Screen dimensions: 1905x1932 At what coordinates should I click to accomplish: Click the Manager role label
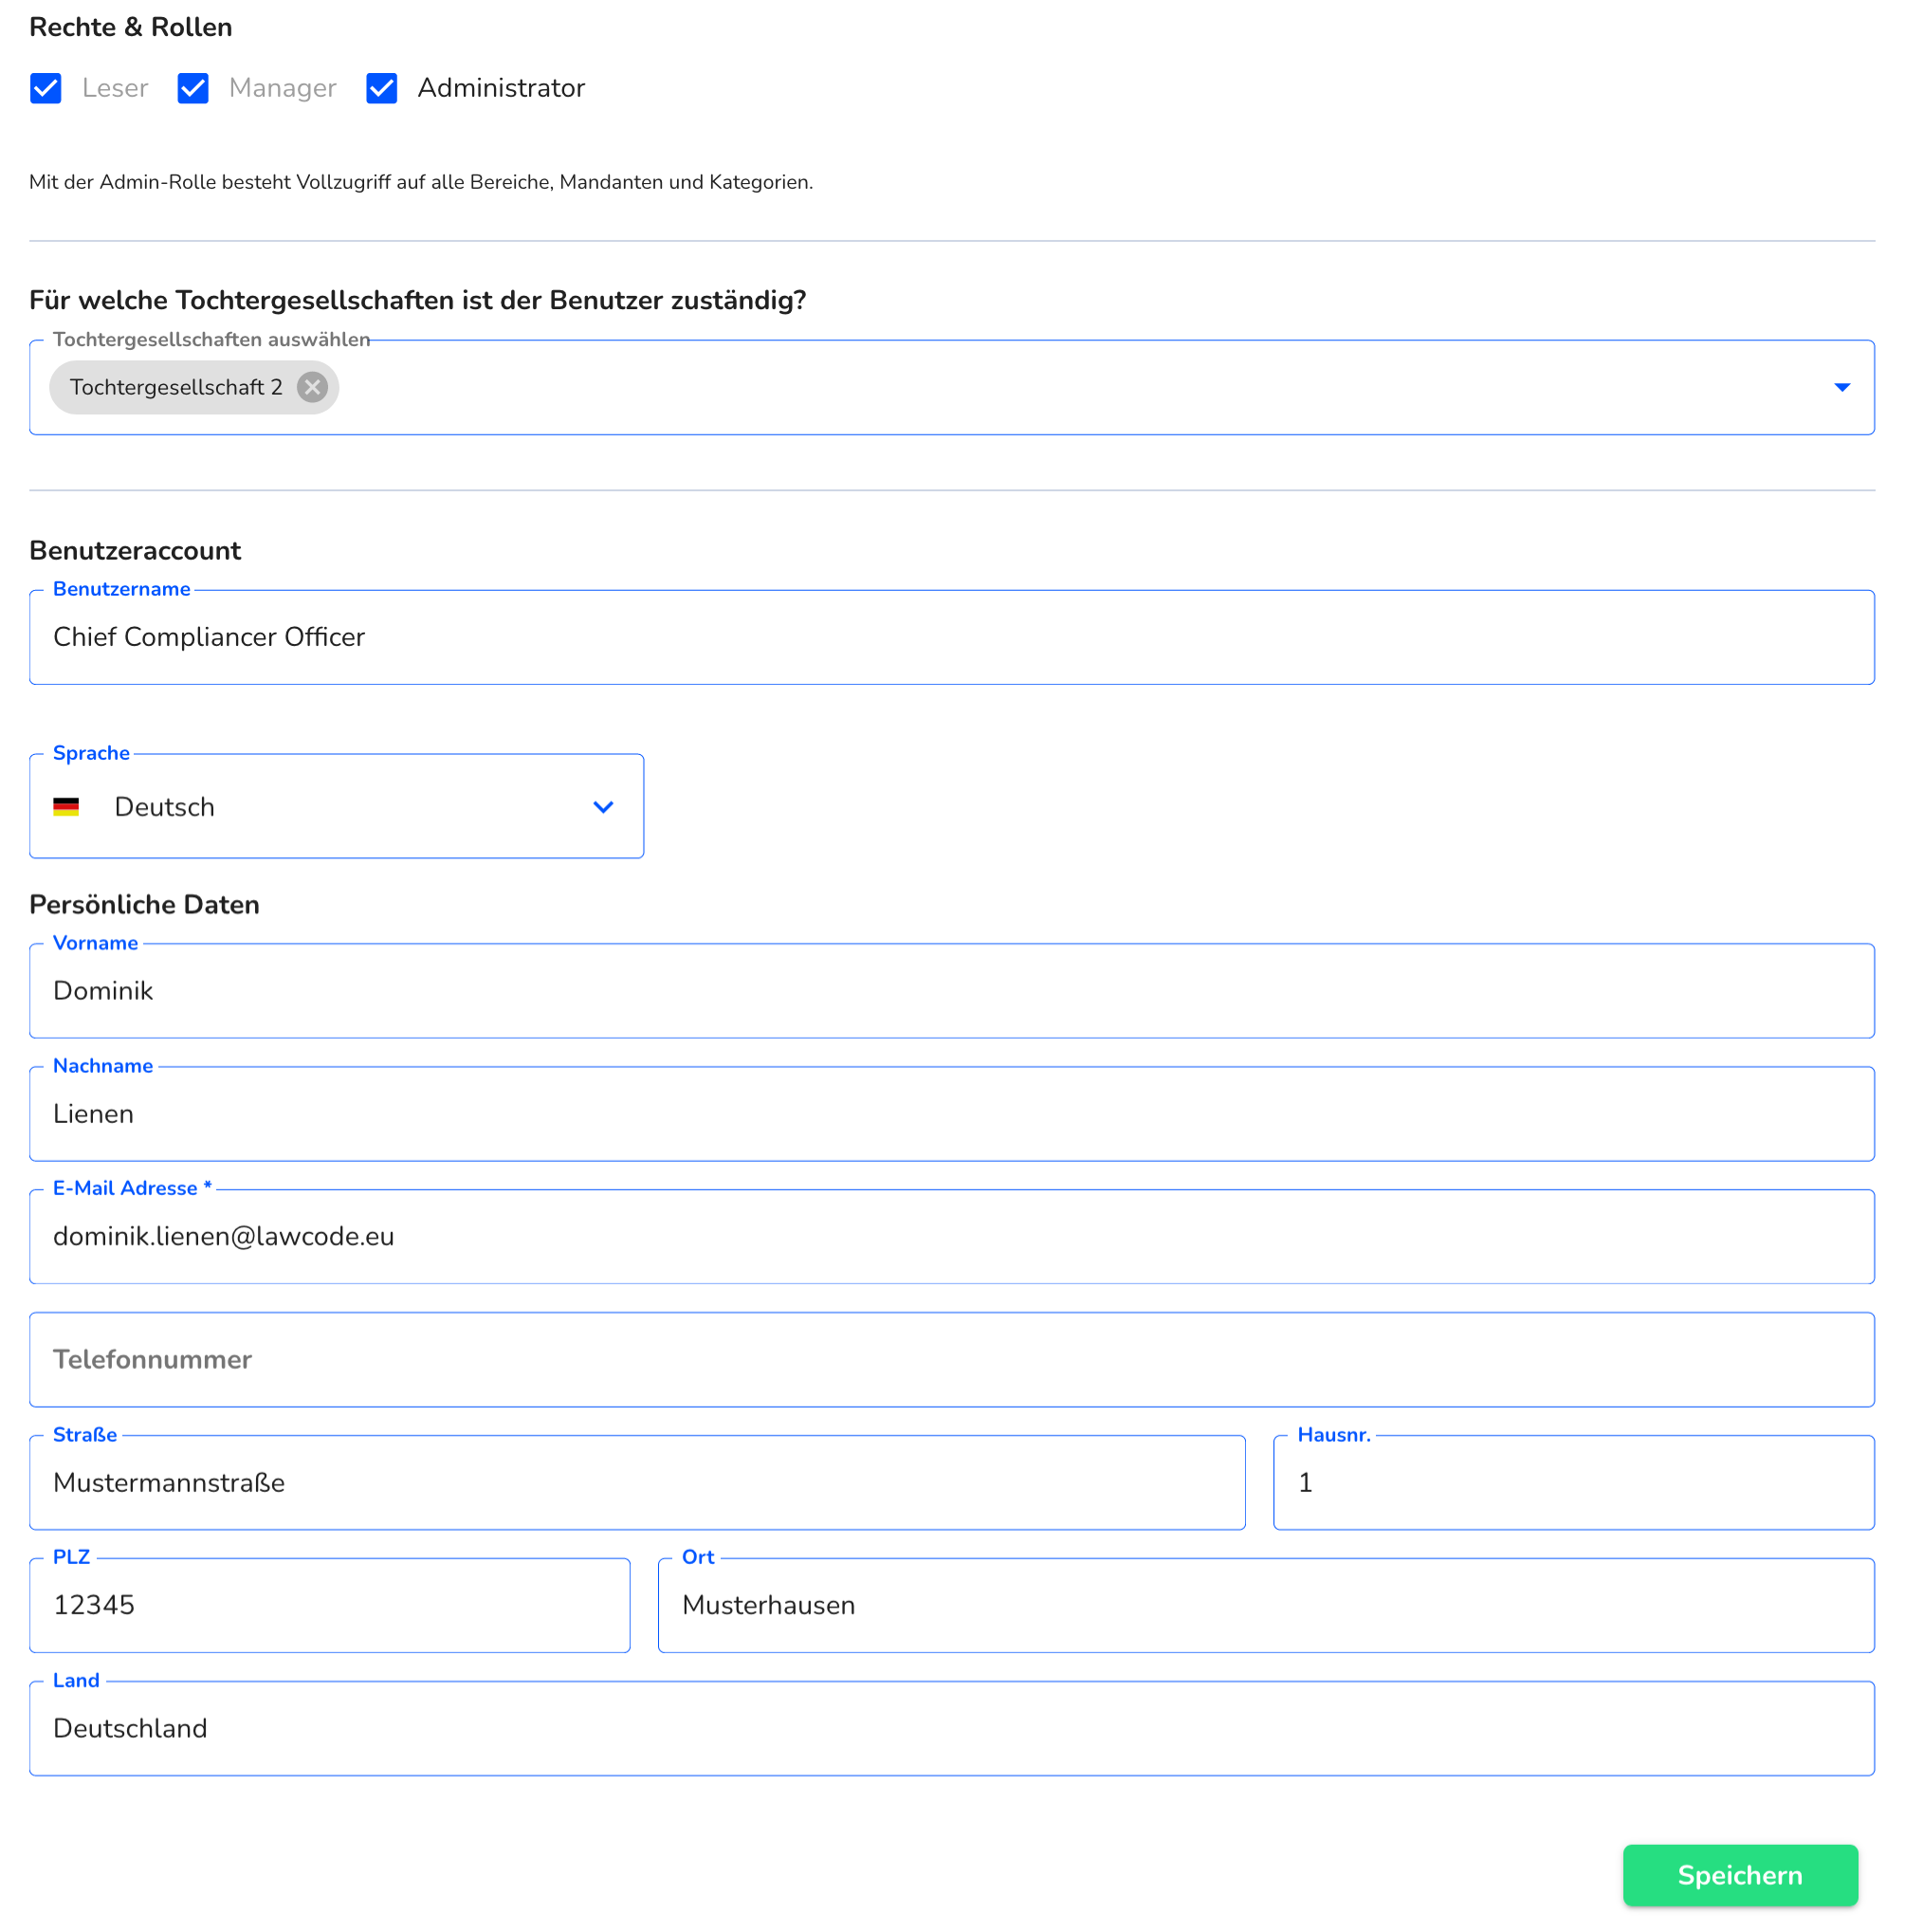click(x=283, y=88)
